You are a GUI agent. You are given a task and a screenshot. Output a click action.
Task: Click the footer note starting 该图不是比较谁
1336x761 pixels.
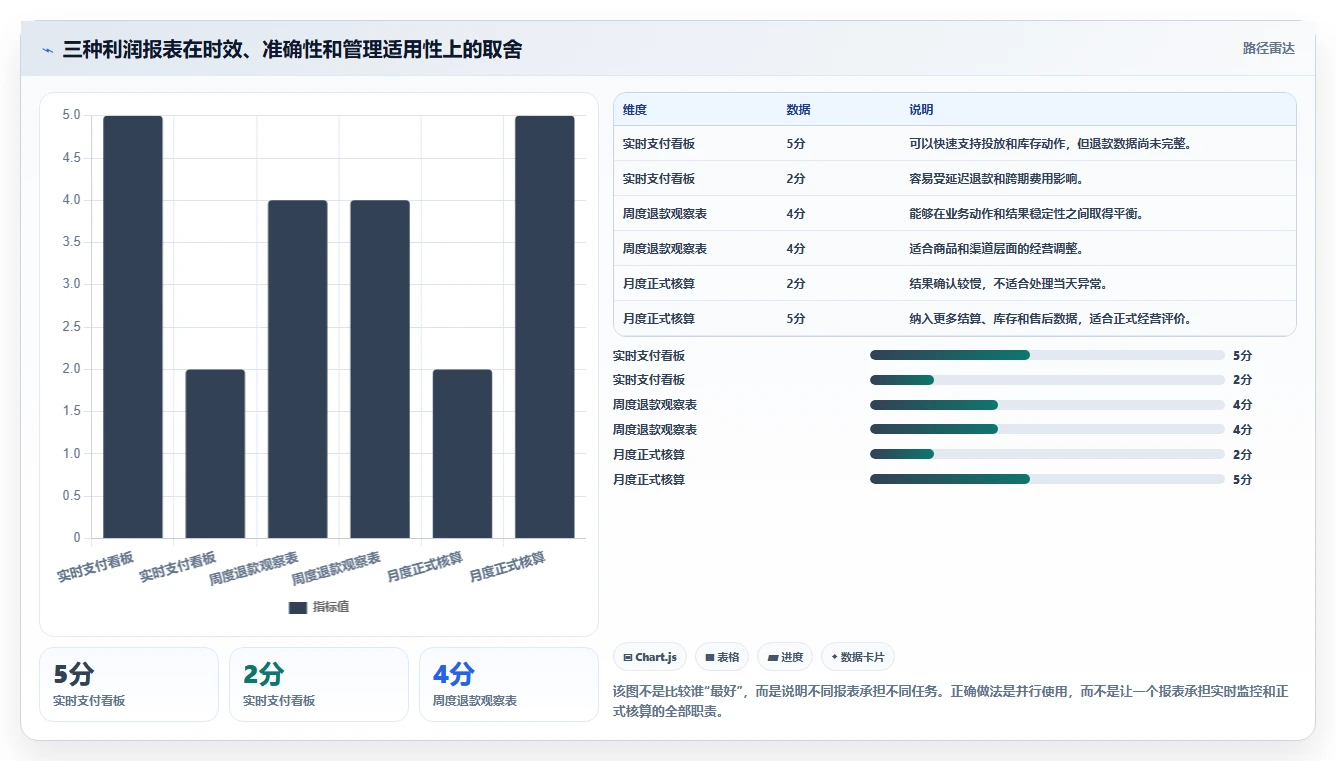tap(950, 702)
